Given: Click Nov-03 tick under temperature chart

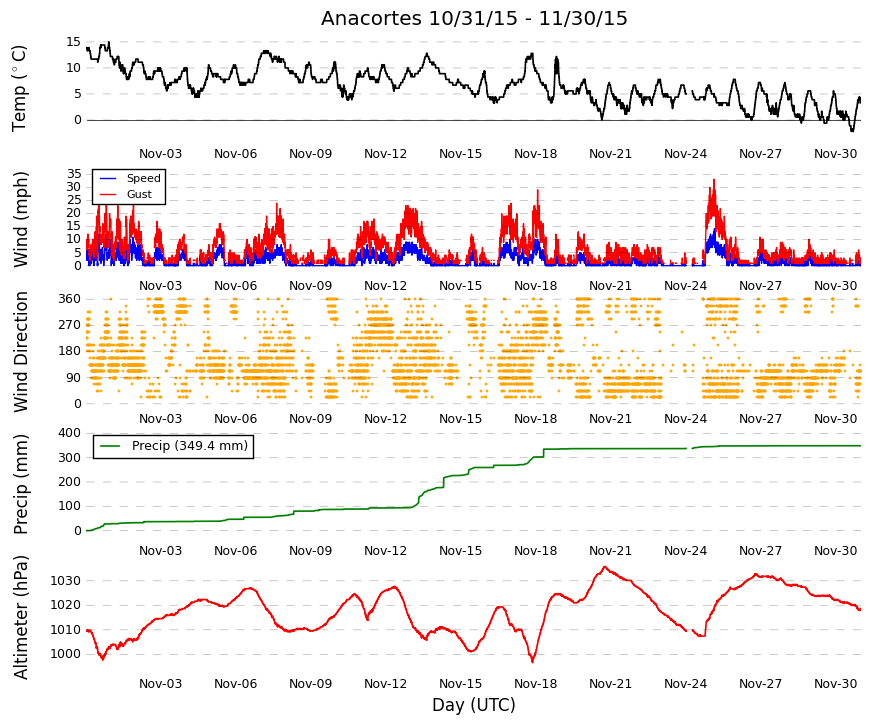Looking at the screenshot, I should tap(160, 154).
